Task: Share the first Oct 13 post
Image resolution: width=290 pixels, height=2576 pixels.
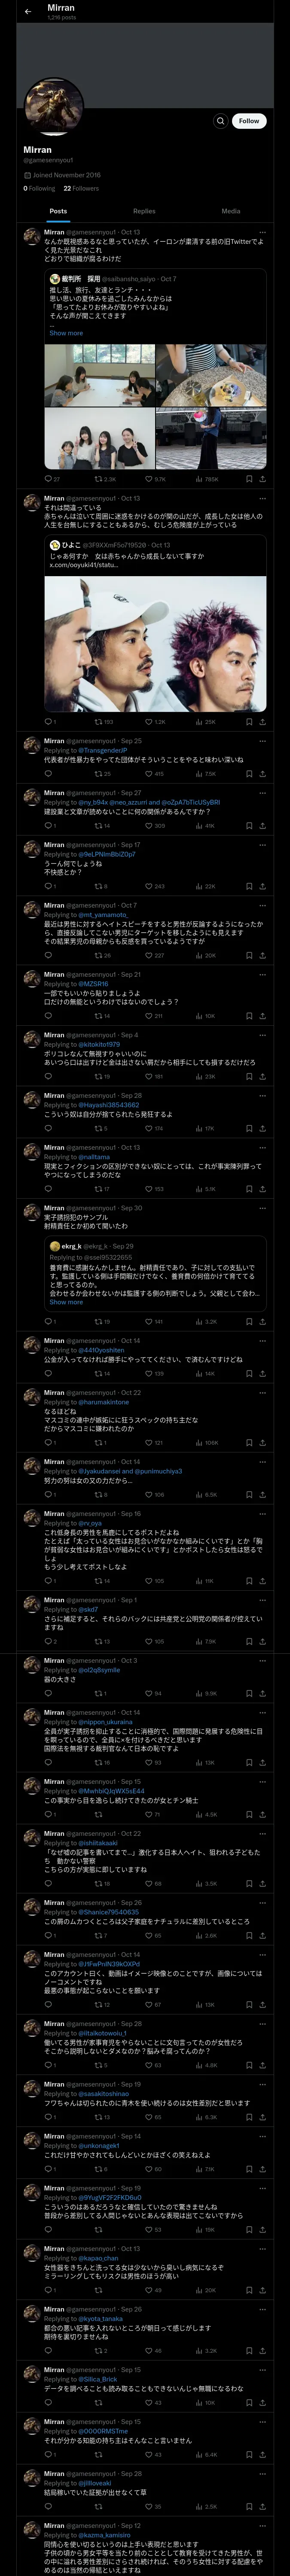Action: 263,479
